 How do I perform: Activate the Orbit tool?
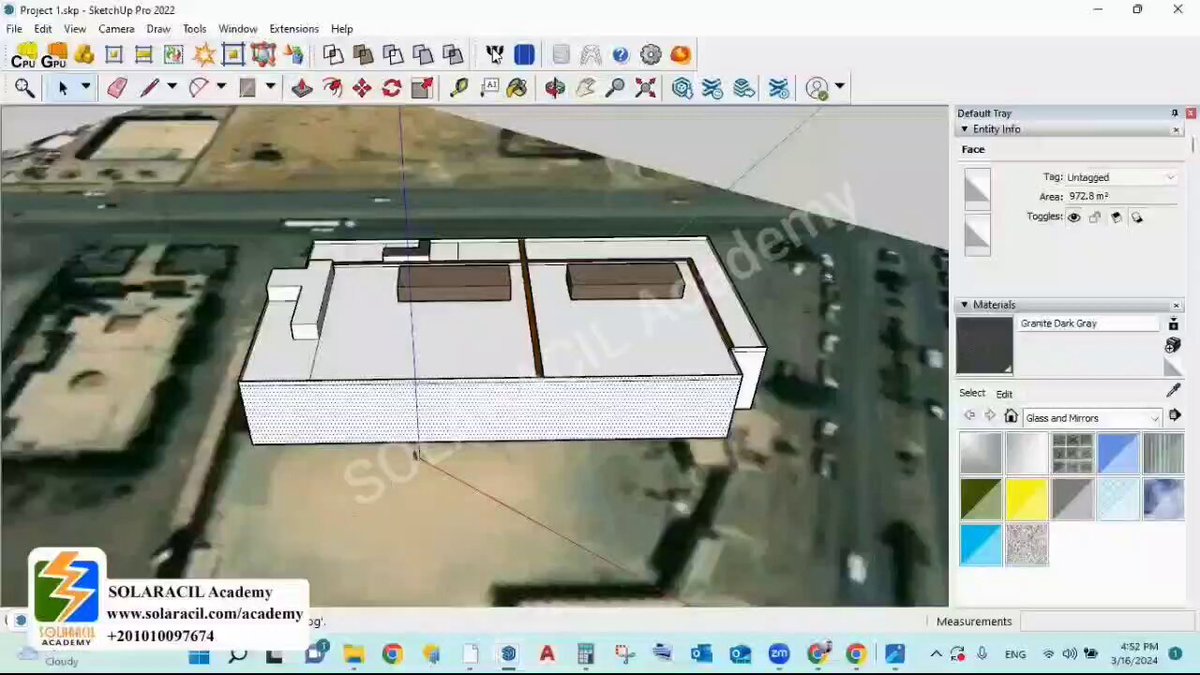[555, 88]
